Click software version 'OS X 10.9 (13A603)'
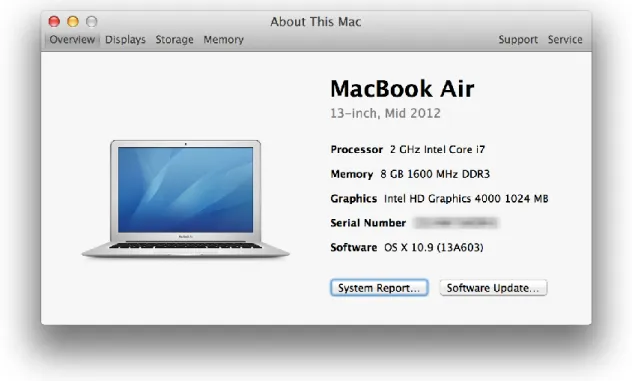Screen dimensions: 632x381 [x=433, y=248]
